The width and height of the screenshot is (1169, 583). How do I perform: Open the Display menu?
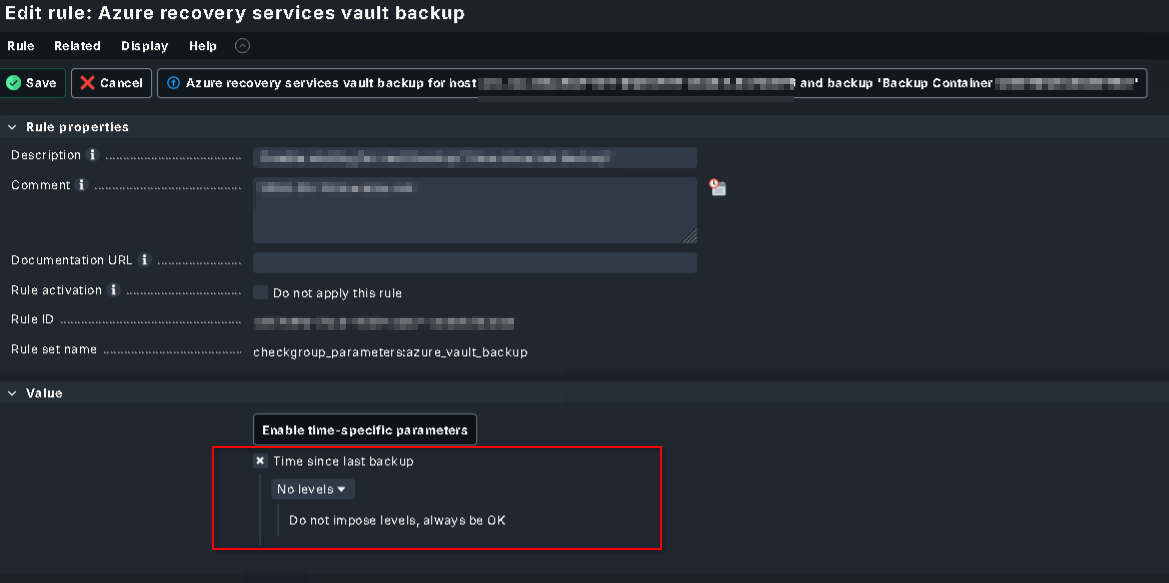(145, 46)
